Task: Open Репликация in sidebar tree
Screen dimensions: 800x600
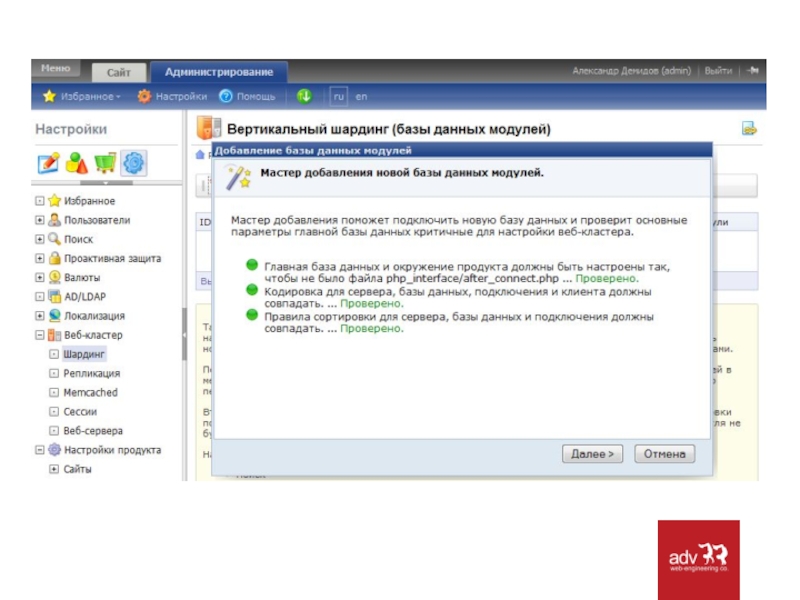Action: click(x=92, y=373)
